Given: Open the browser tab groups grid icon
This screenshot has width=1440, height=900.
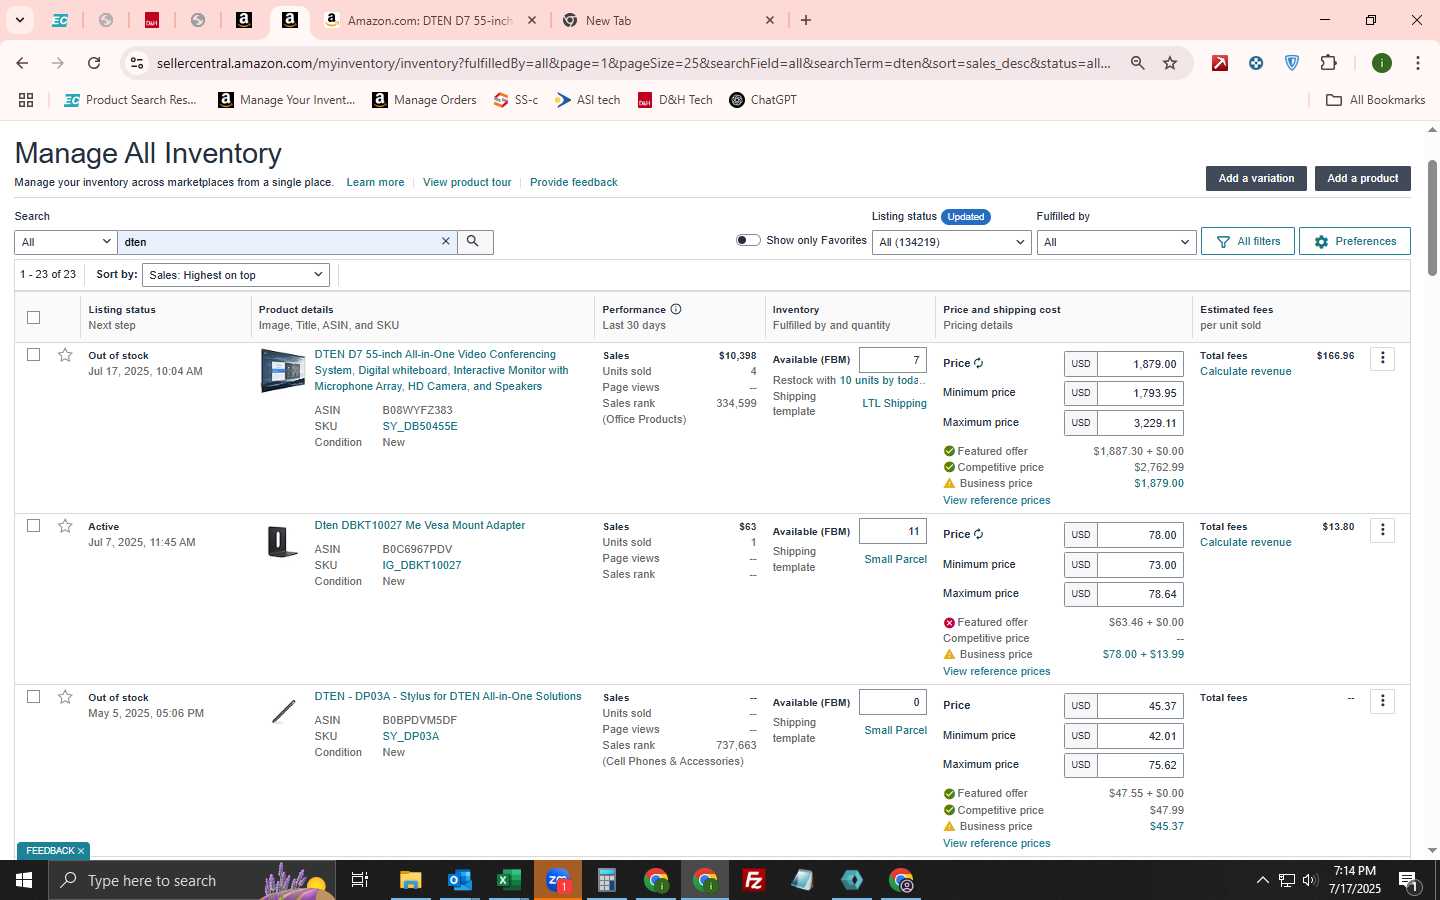Looking at the screenshot, I should click(26, 100).
